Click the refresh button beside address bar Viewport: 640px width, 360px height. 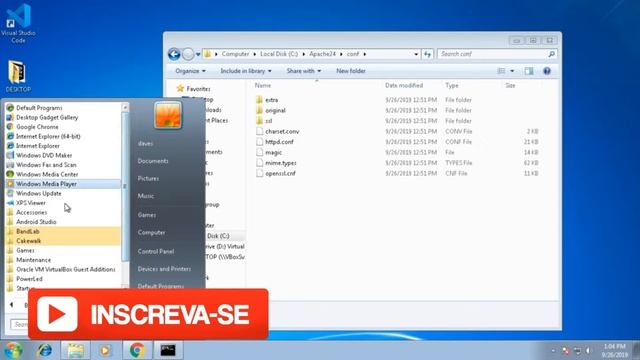427,54
